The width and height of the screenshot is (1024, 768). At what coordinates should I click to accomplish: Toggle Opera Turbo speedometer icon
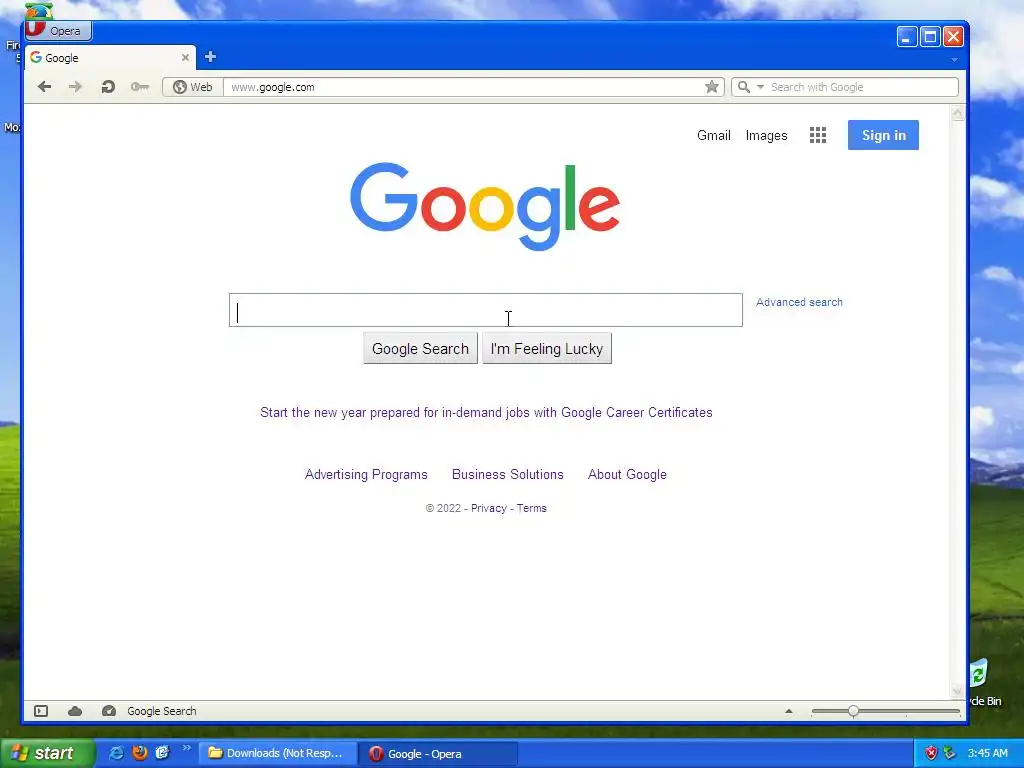point(108,711)
